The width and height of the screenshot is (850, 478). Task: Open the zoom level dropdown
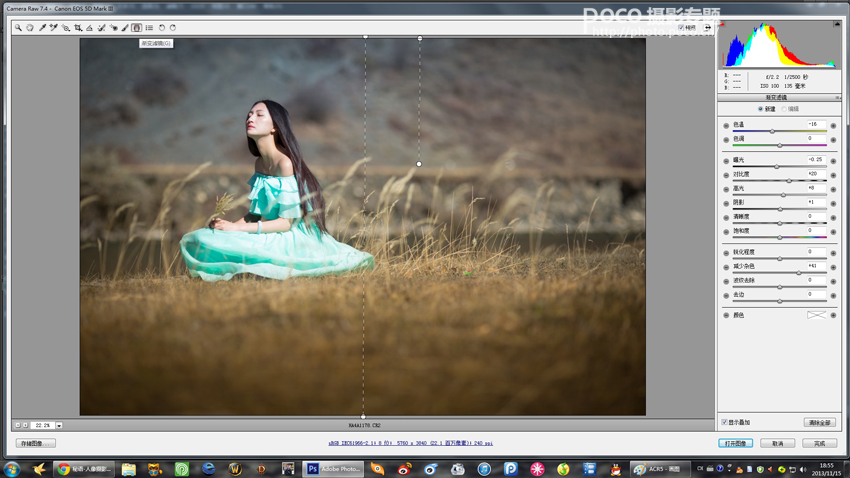59,426
